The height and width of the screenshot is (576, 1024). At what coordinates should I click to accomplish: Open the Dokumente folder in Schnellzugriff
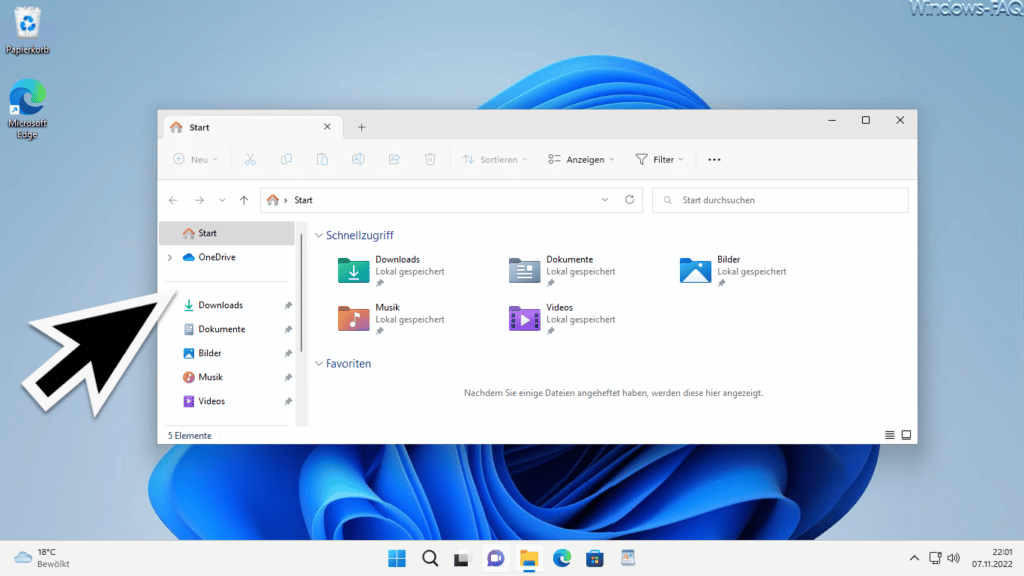(x=562, y=270)
